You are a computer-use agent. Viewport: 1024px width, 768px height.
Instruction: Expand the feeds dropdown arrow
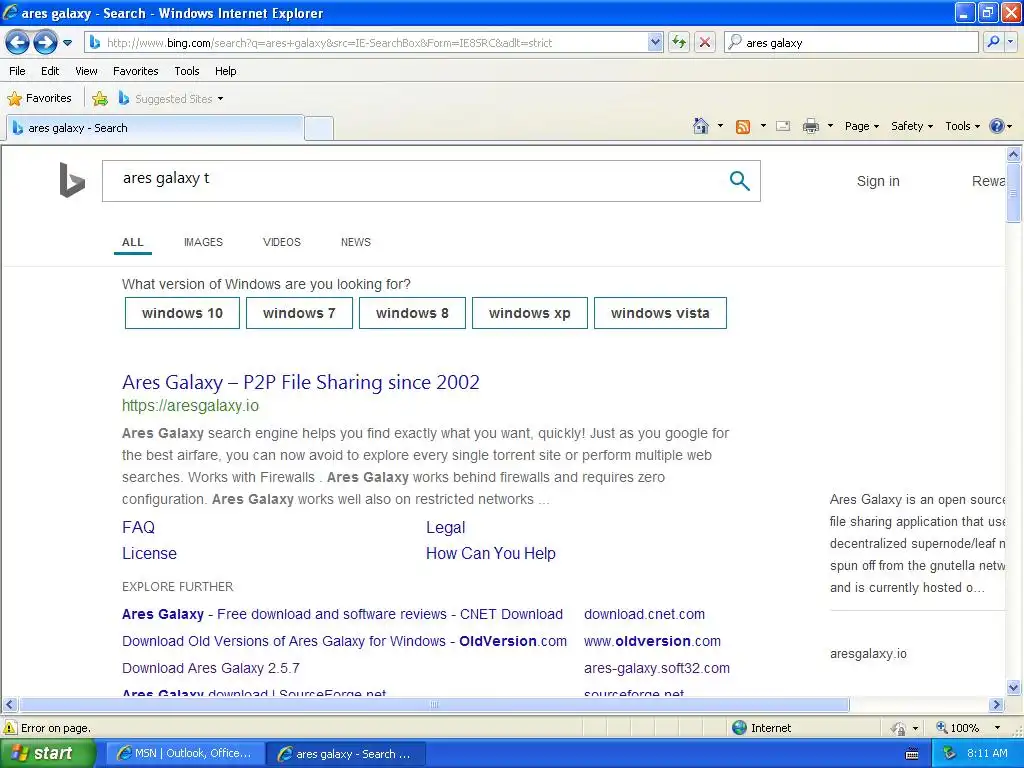point(763,126)
